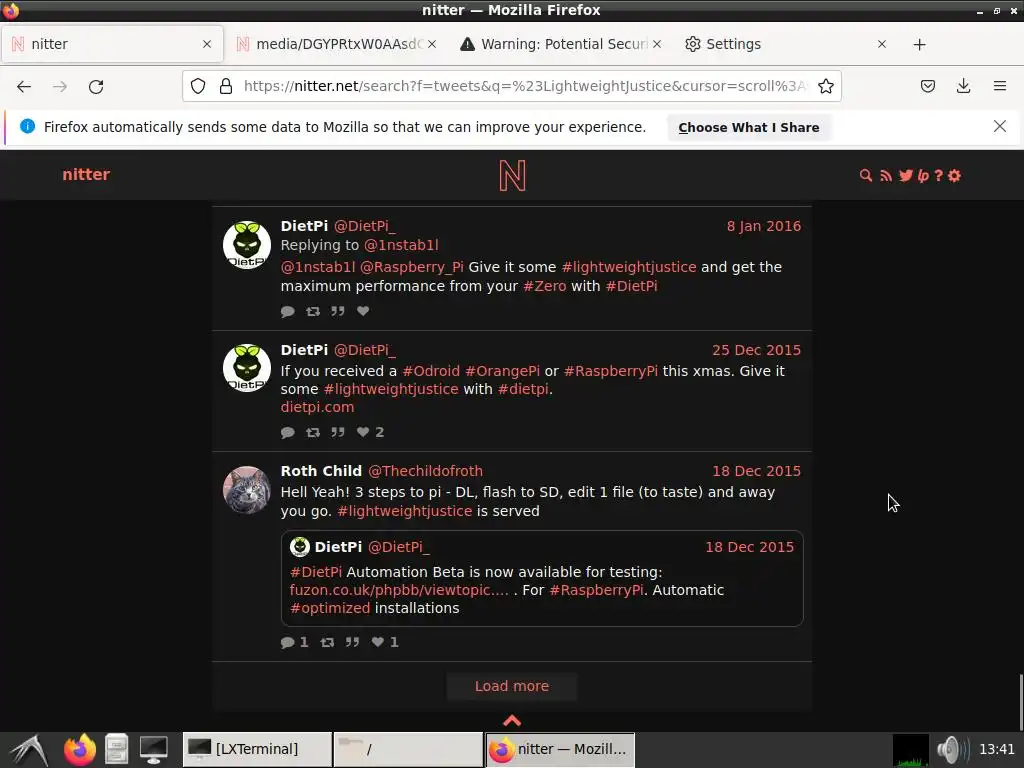Open tweet on Twitter bird icon
The height and width of the screenshot is (768, 1024).
click(905, 175)
